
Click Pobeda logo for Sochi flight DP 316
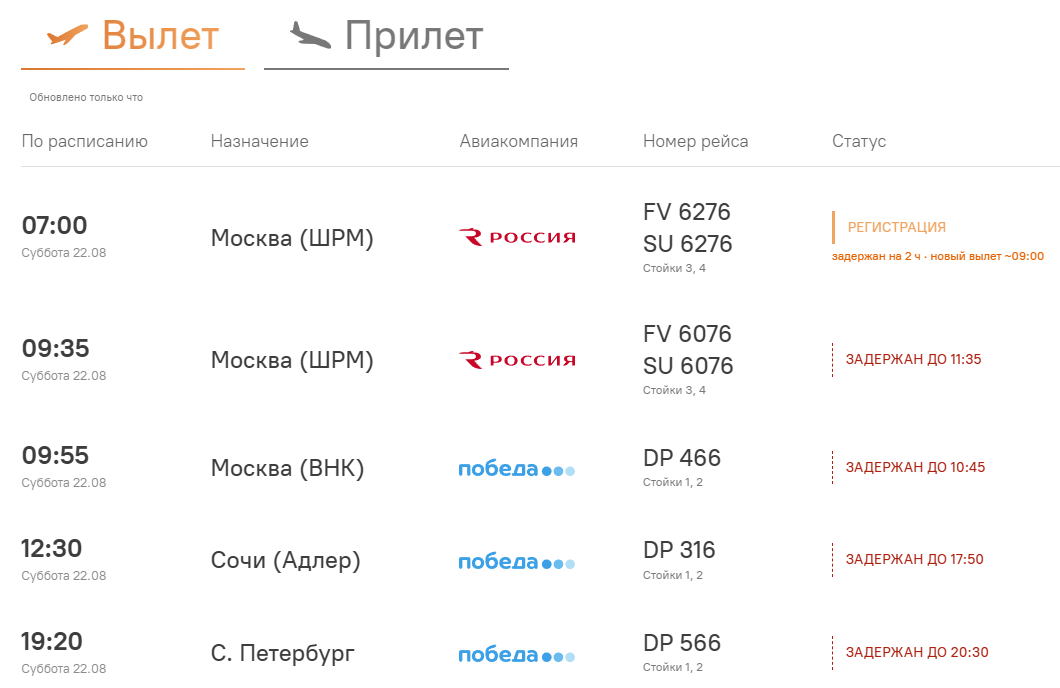[x=516, y=561]
